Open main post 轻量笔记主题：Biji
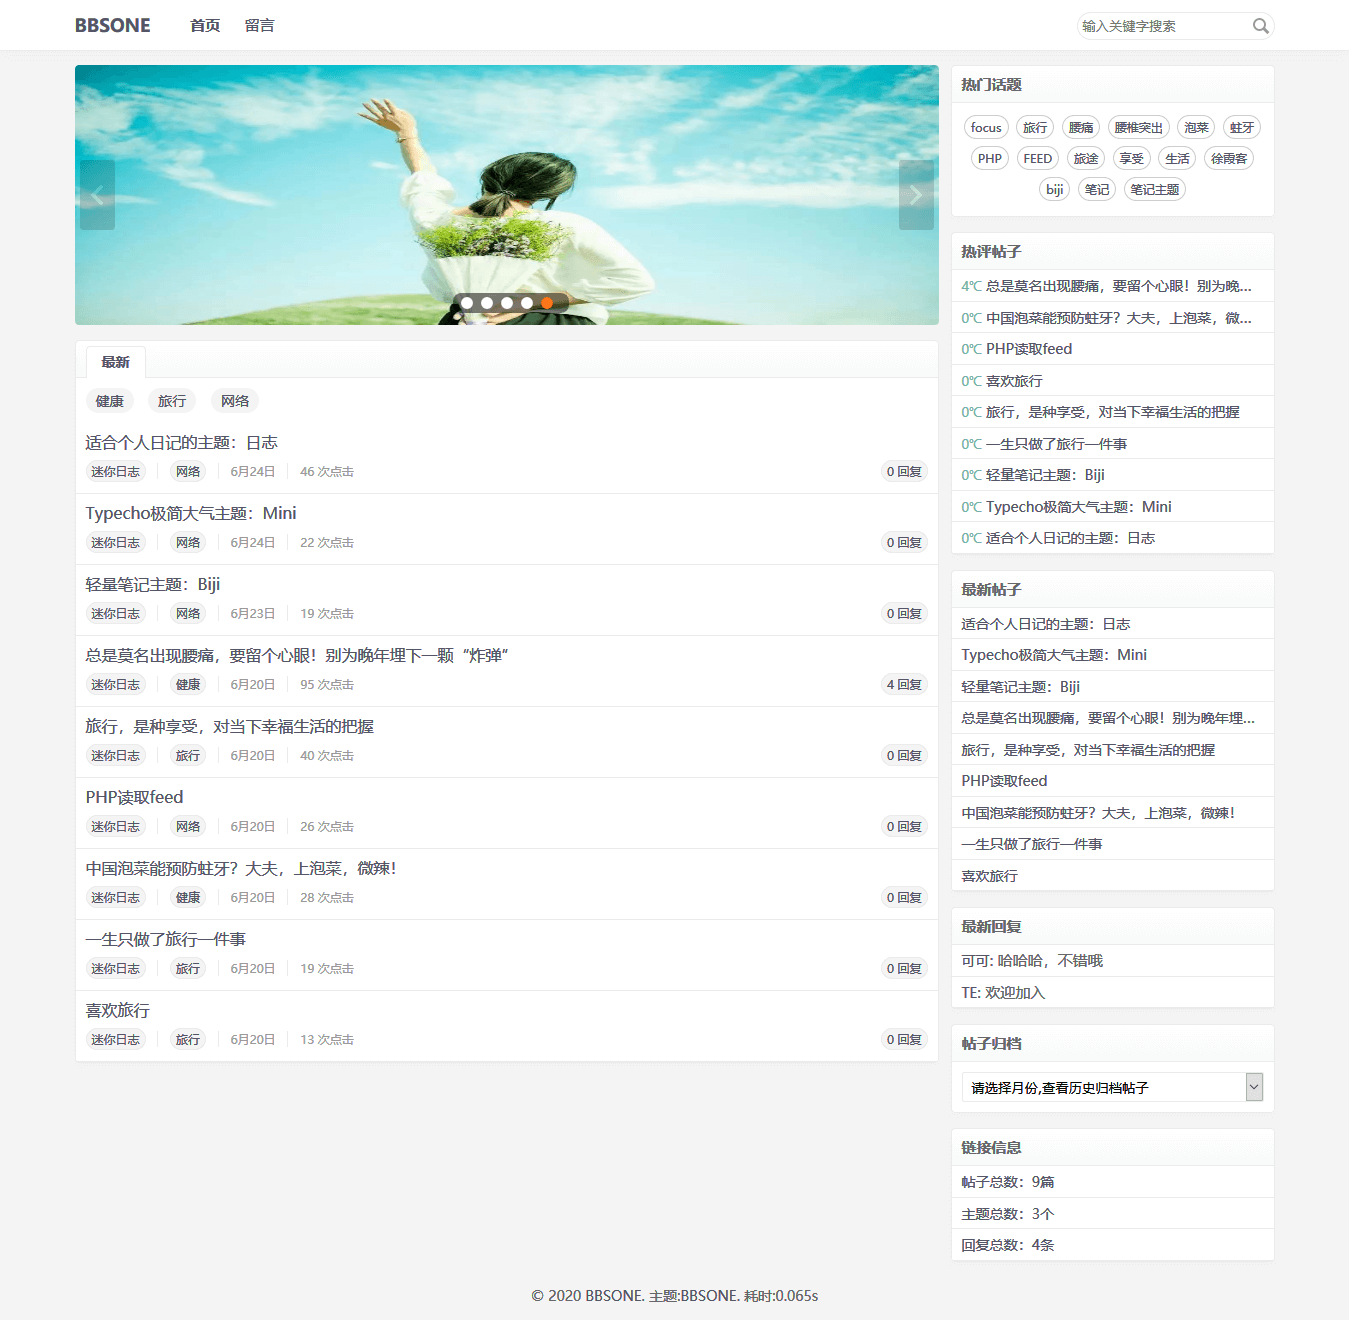This screenshot has height=1320, width=1349. tap(153, 584)
